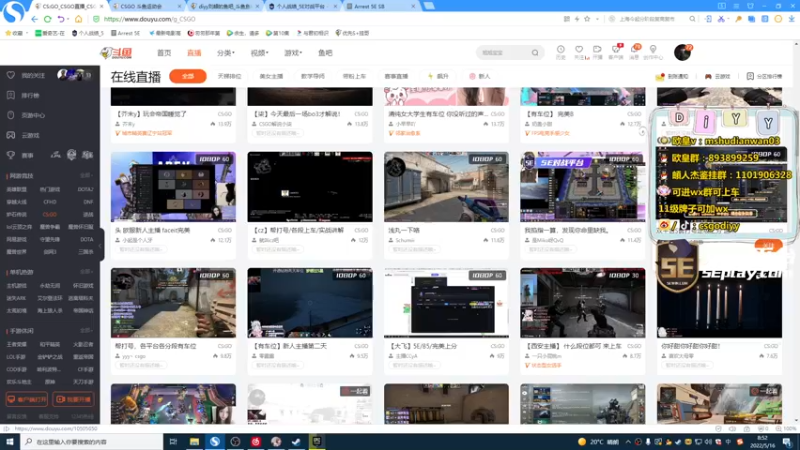The image size is (800, 450).
Task: Expand 全部 beside 手游休闲 in the sidebar
Action: tap(86, 331)
